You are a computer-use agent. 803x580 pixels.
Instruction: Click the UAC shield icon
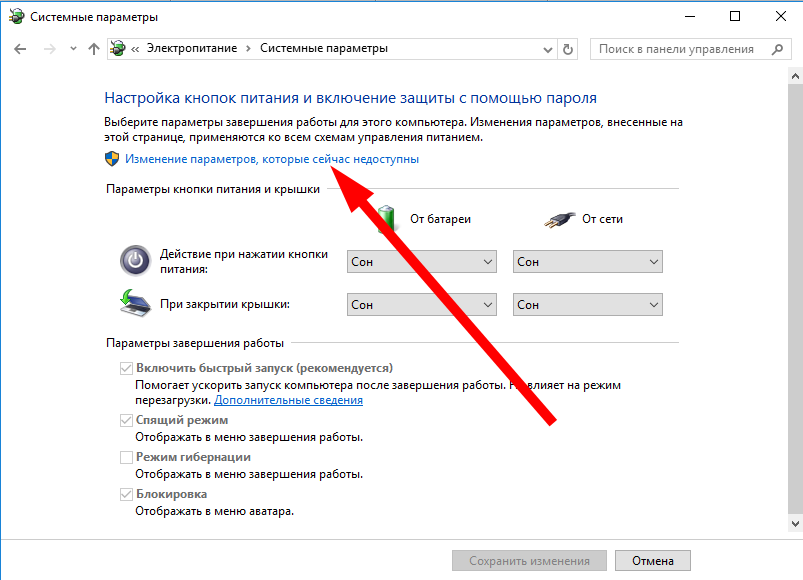[x=112, y=159]
